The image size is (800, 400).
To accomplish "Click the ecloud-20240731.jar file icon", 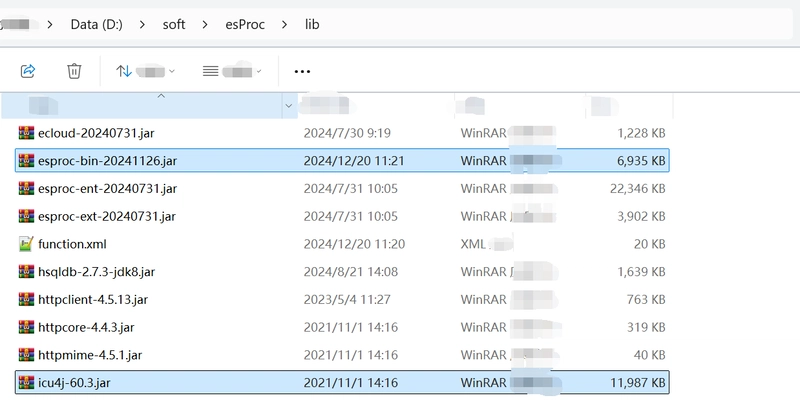I will [x=26, y=133].
